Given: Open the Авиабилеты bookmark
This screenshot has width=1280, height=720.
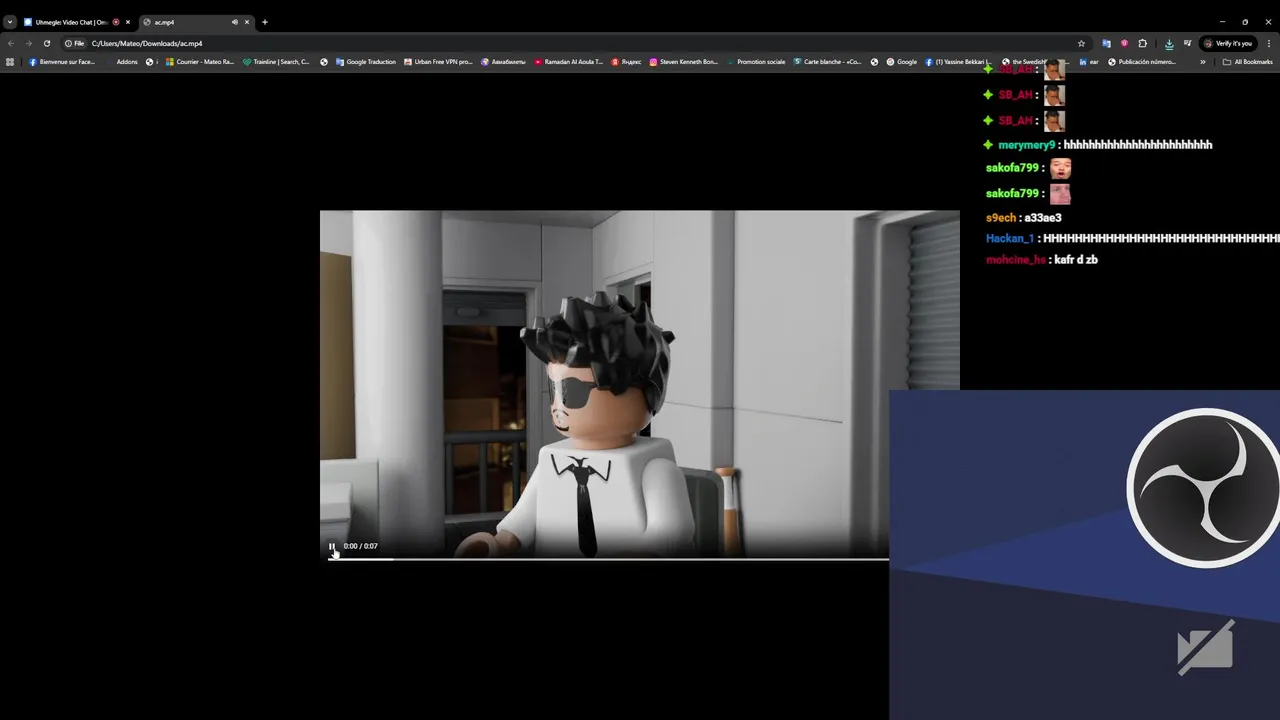Looking at the screenshot, I should point(503,62).
